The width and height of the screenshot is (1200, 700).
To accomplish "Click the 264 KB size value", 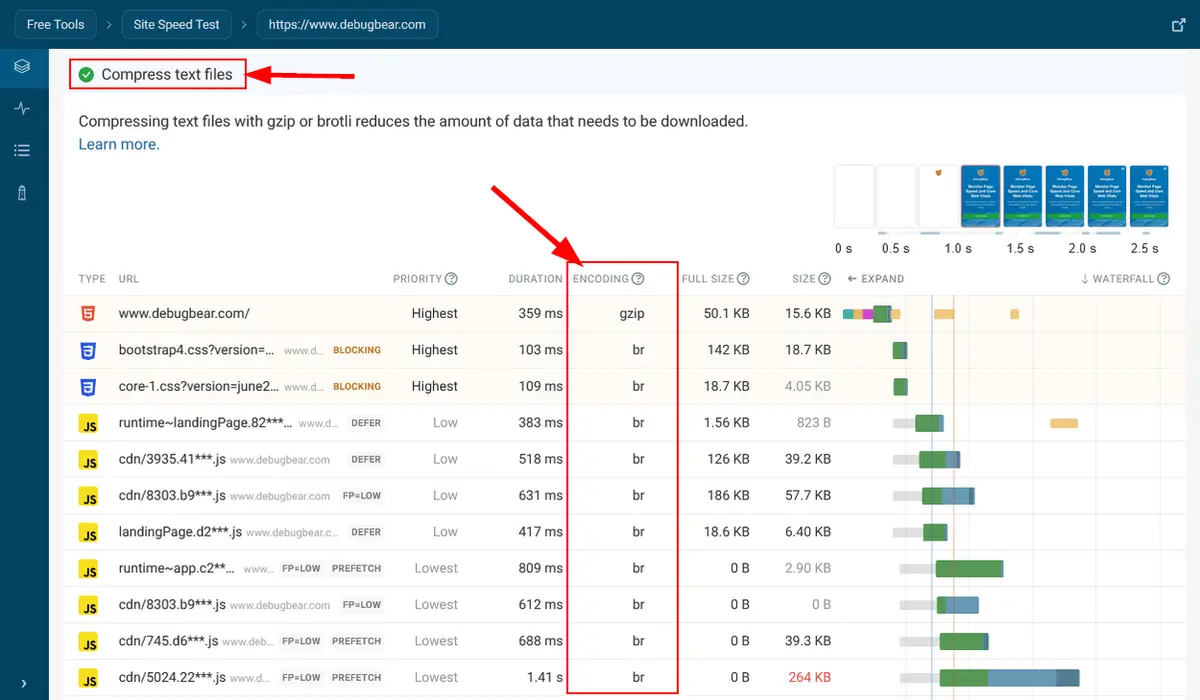I will (x=810, y=677).
